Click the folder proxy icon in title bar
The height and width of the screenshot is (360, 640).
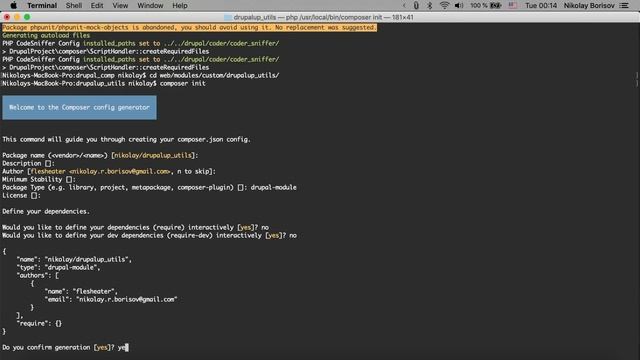[x=228, y=17]
